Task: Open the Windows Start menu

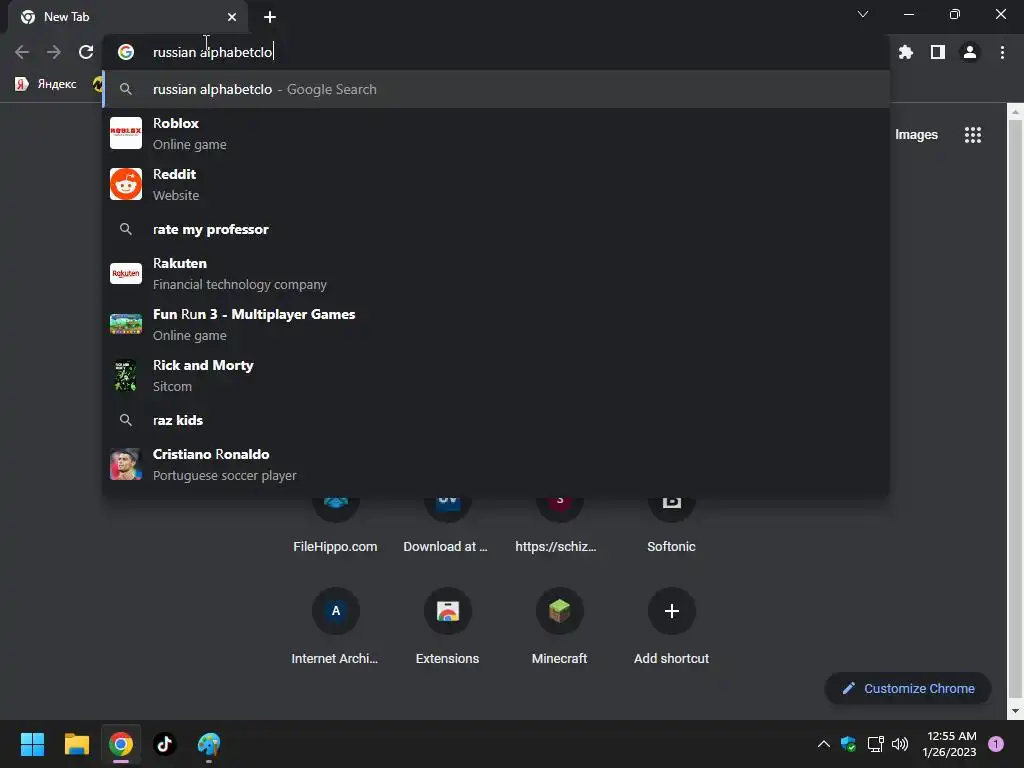Action: 32,744
